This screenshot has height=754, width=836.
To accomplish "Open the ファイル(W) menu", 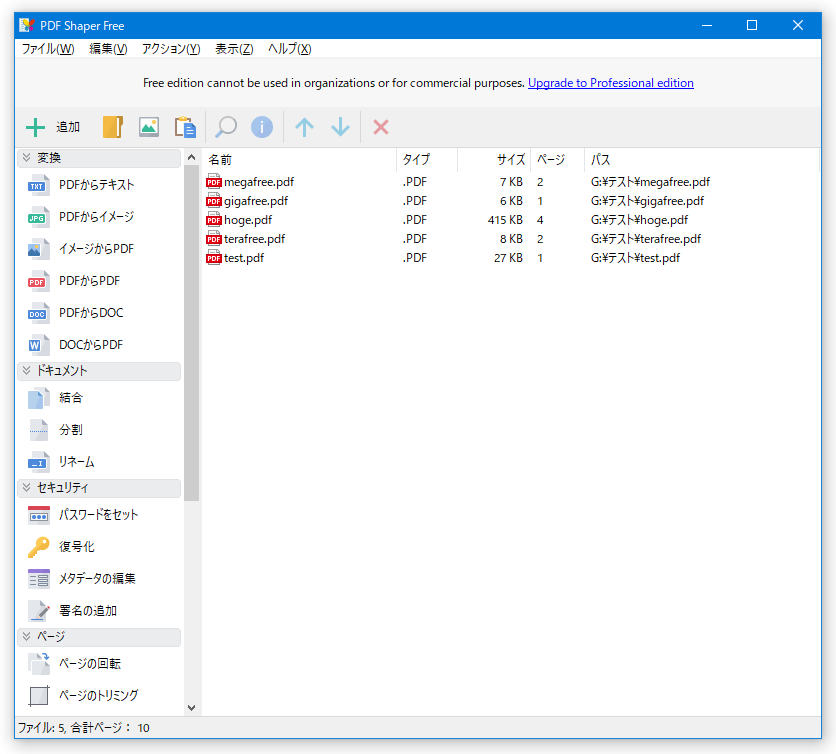I will (x=48, y=49).
